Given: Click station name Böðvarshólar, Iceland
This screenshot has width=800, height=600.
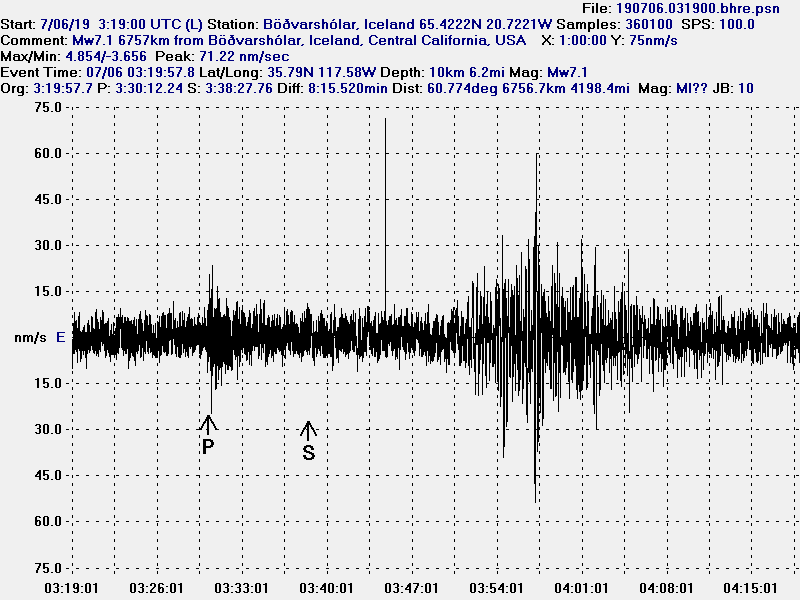Looking at the screenshot, I should point(339,24).
